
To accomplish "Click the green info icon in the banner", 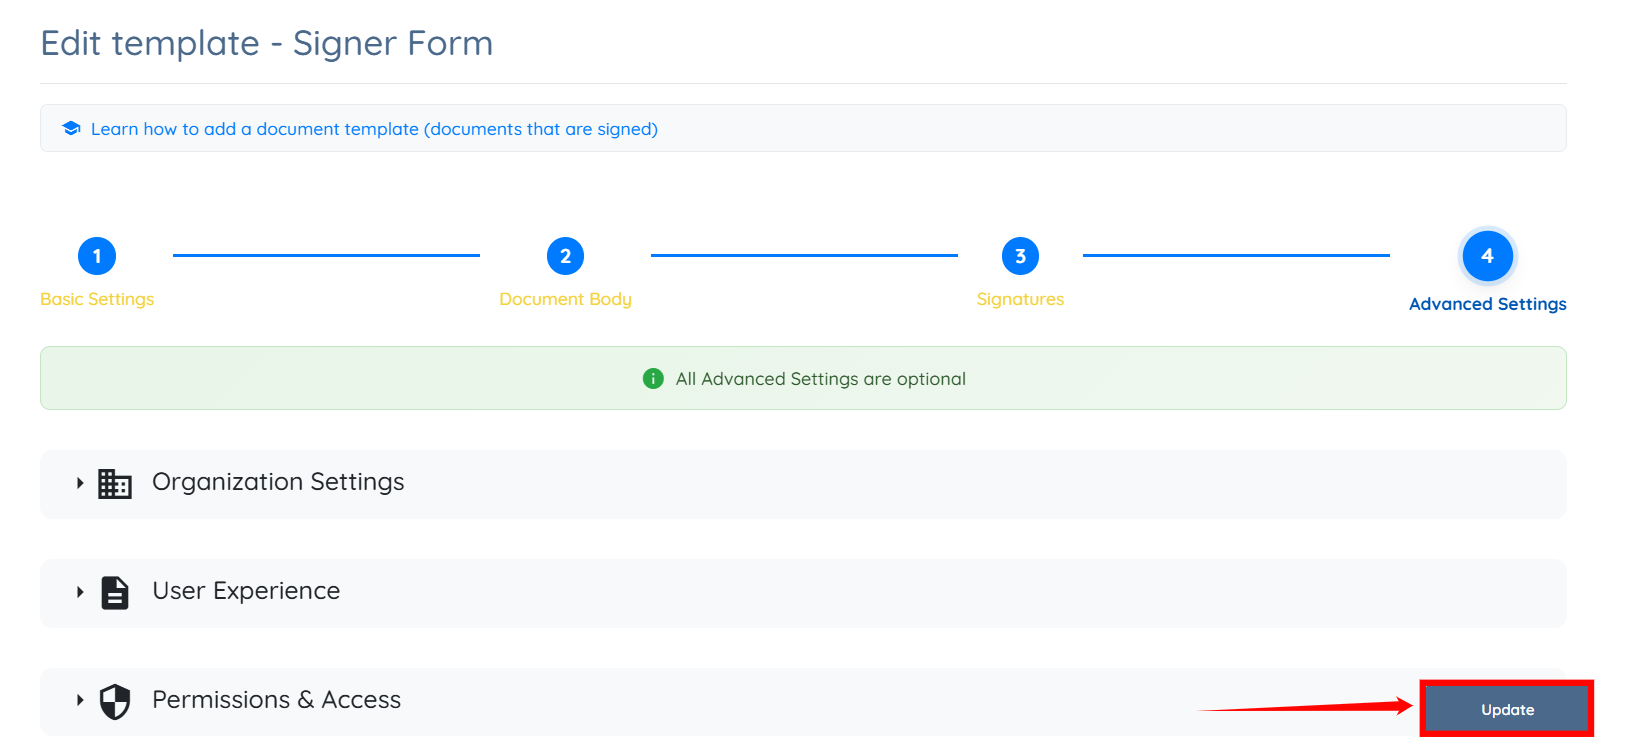I will [653, 378].
